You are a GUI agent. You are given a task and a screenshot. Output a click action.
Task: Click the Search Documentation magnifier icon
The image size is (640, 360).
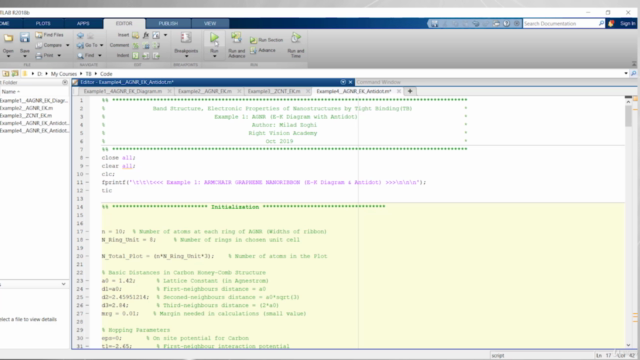tap(601, 24)
